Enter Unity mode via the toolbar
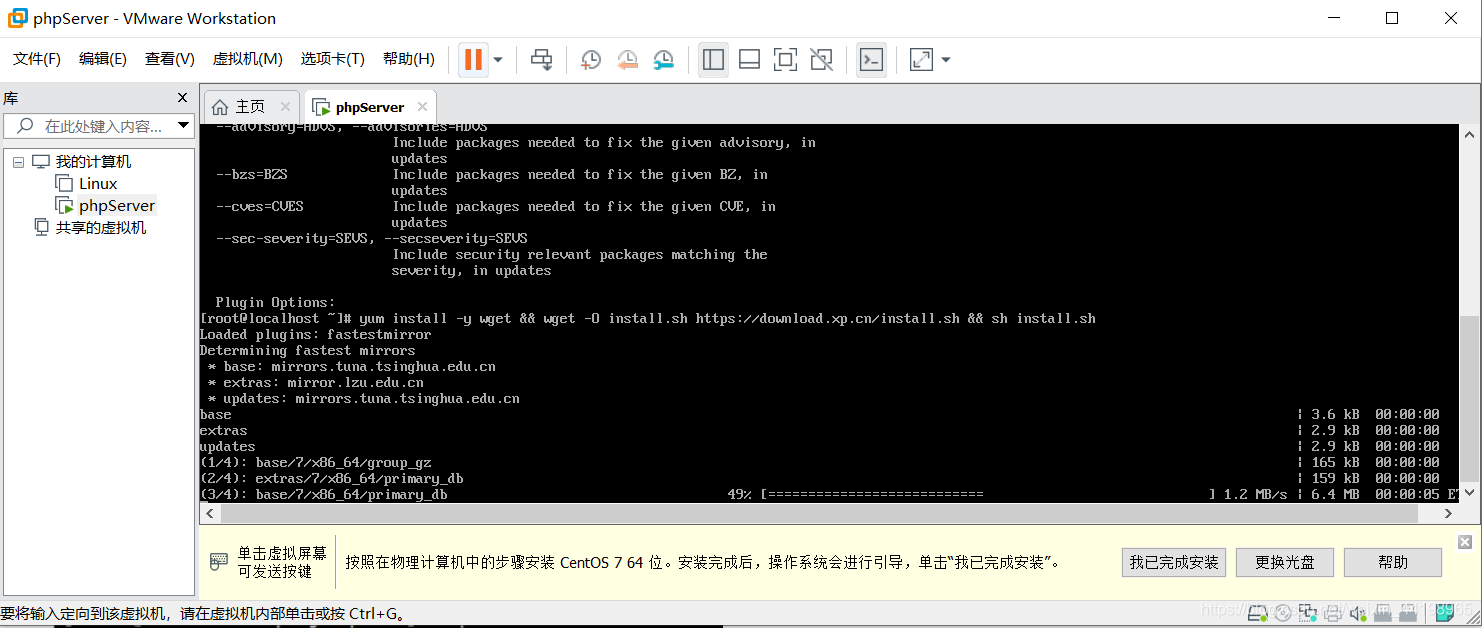This screenshot has width=1482, height=628. click(x=821, y=59)
